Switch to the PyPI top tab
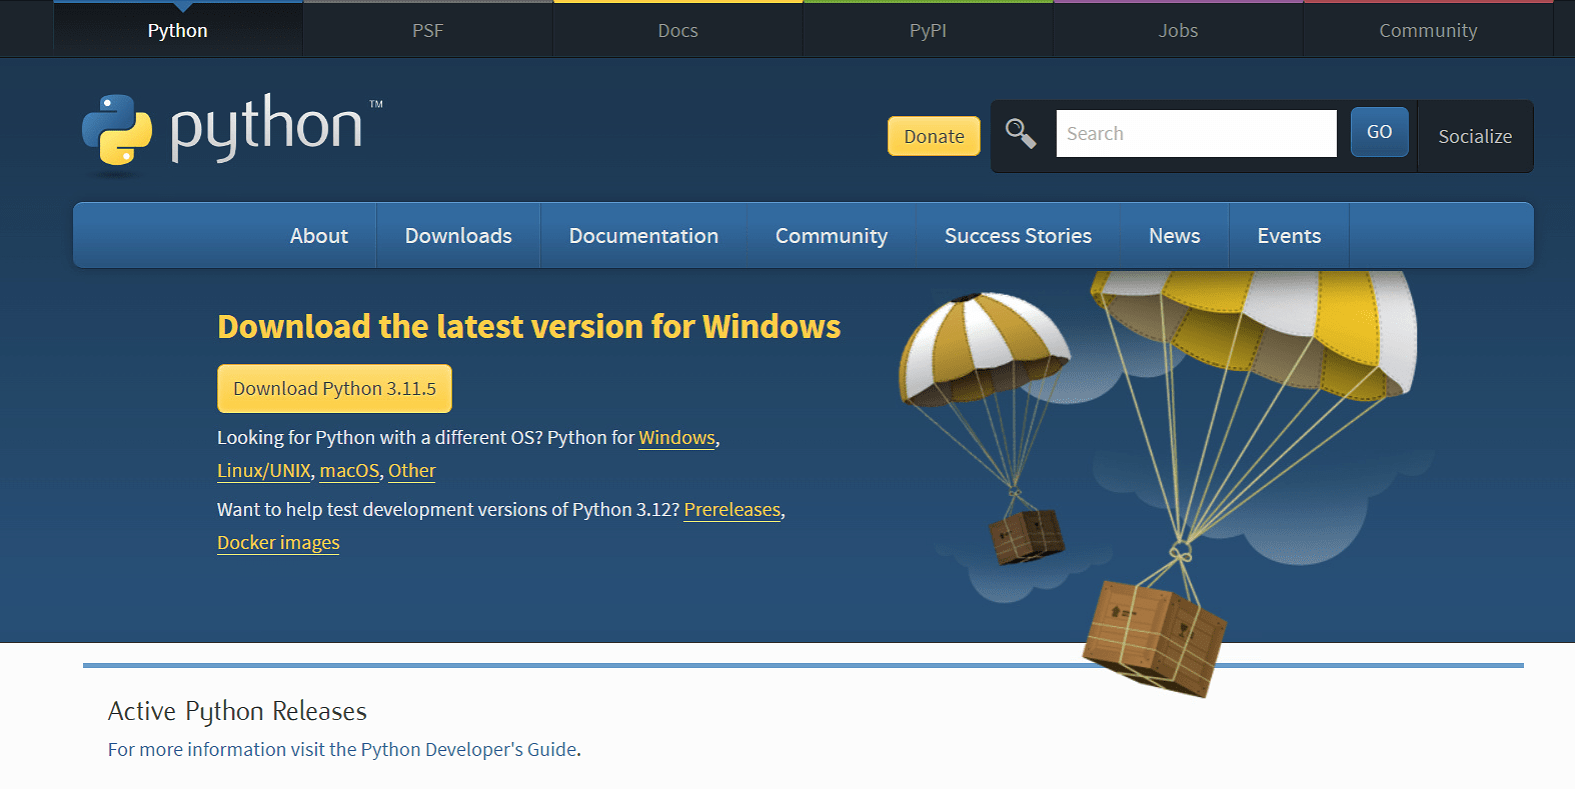The height and width of the screenshot is (789, 1575). (x=927, y=30)
